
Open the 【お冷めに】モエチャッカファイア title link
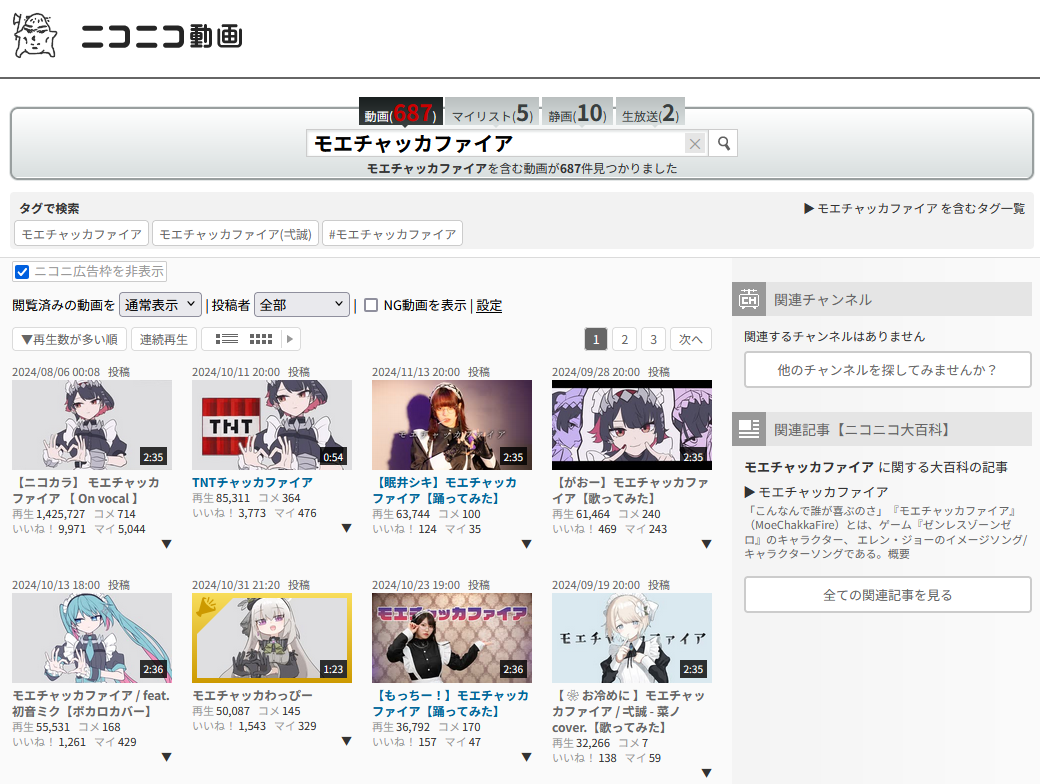(628, 711)
